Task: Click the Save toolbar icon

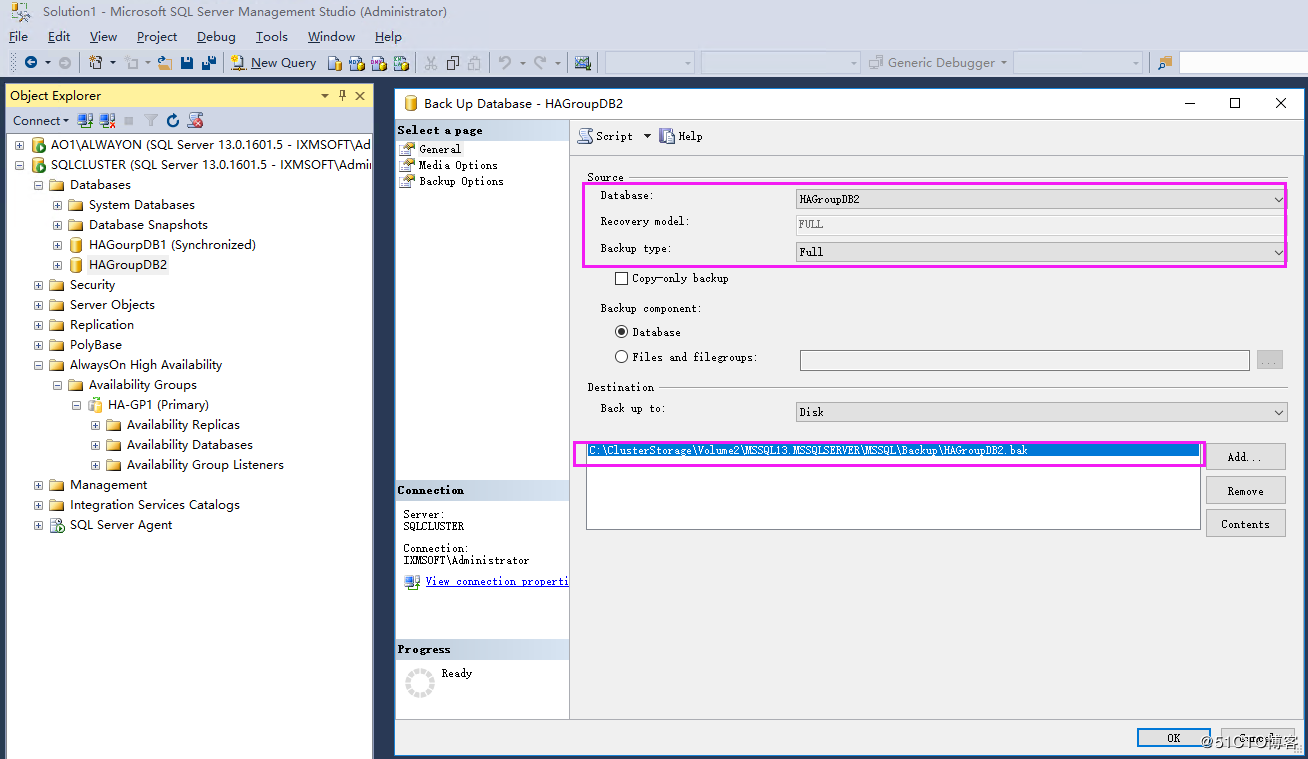Action: point(187,62)
